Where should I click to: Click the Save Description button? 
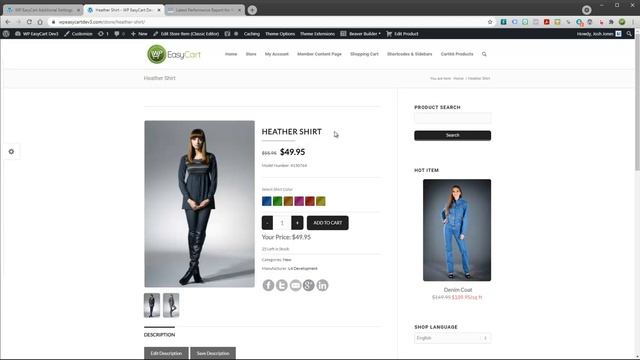tap(213, 353)
